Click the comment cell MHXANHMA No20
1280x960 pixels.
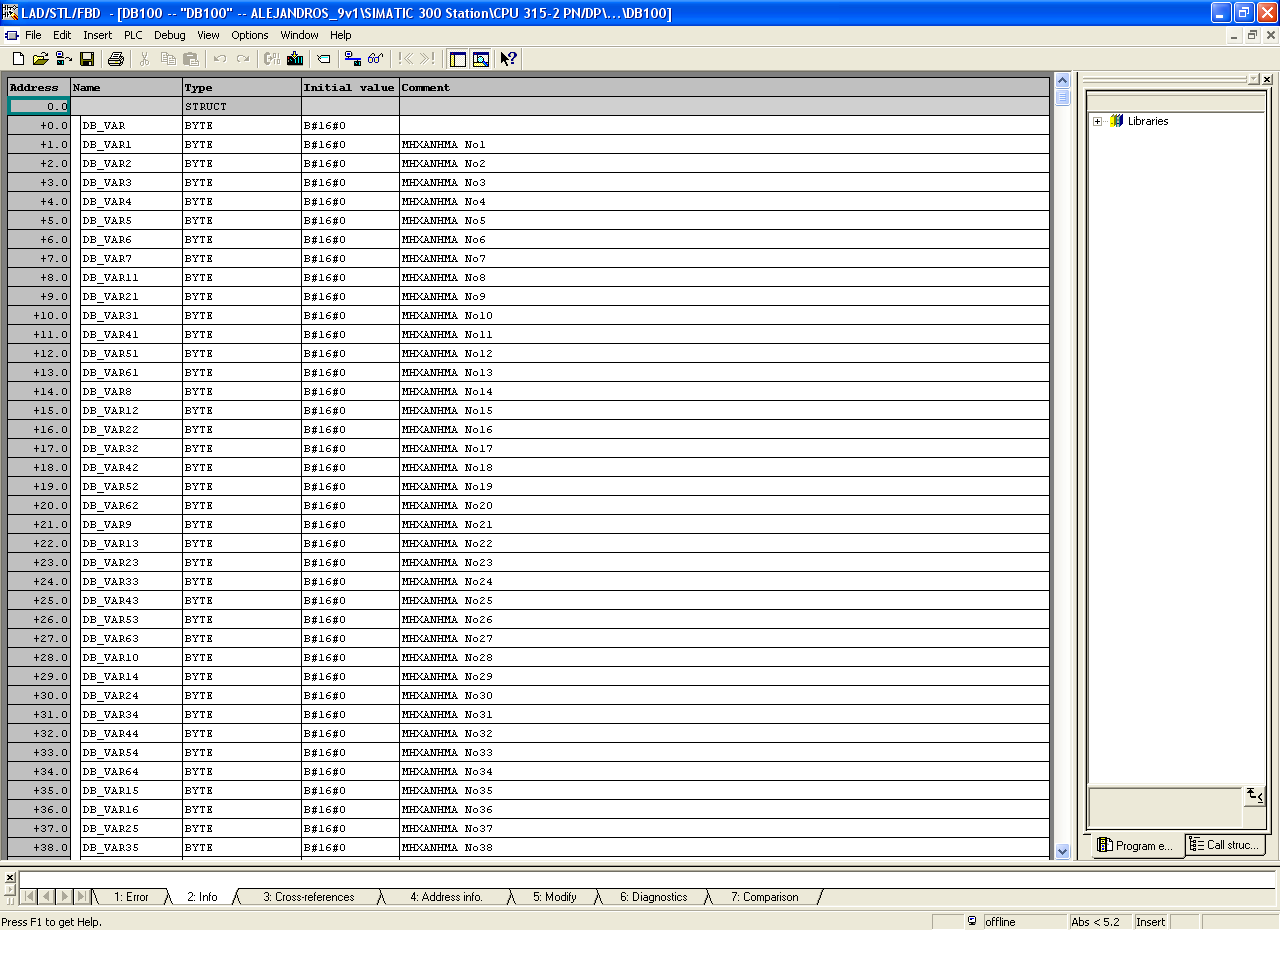(x=725, y=506)
